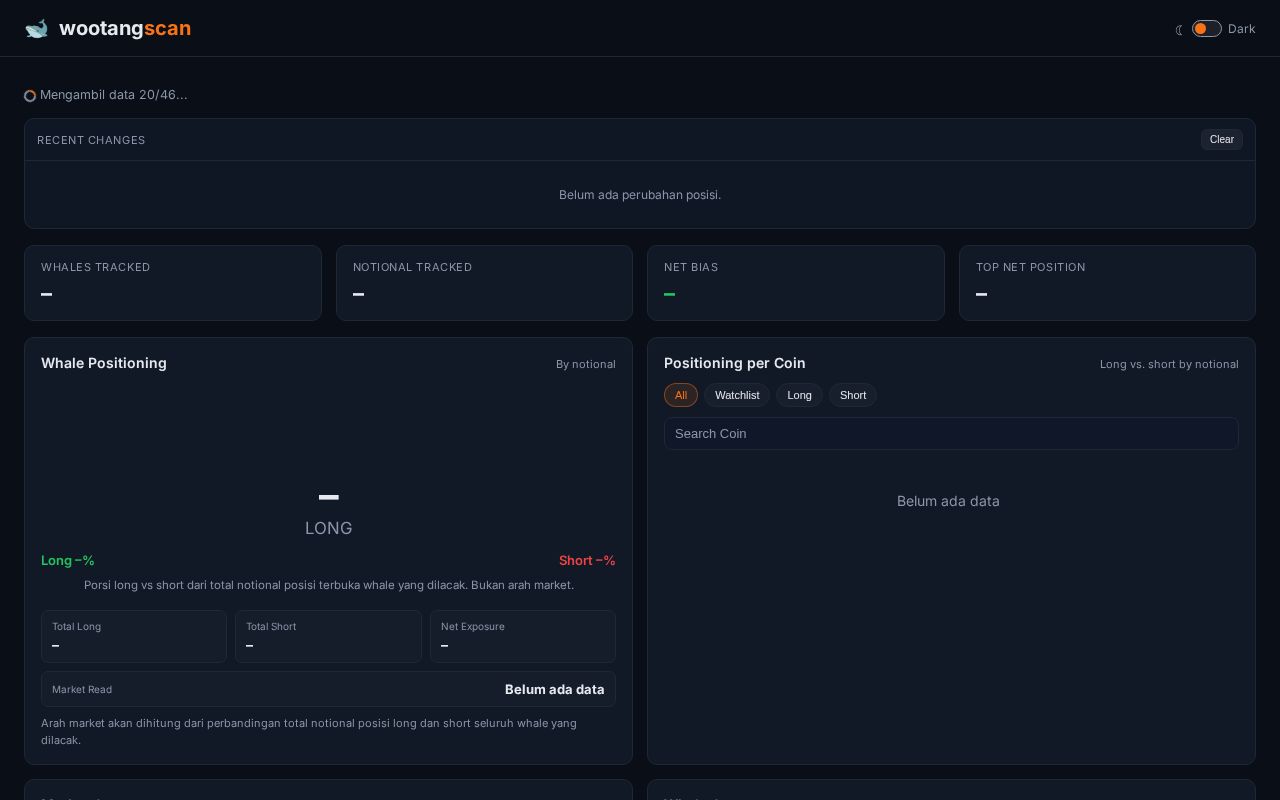Click the 'Mengambil data 20/46...' status text
Image resolution: width=1280 pixels, height=800 pixels.
[114, 95]
